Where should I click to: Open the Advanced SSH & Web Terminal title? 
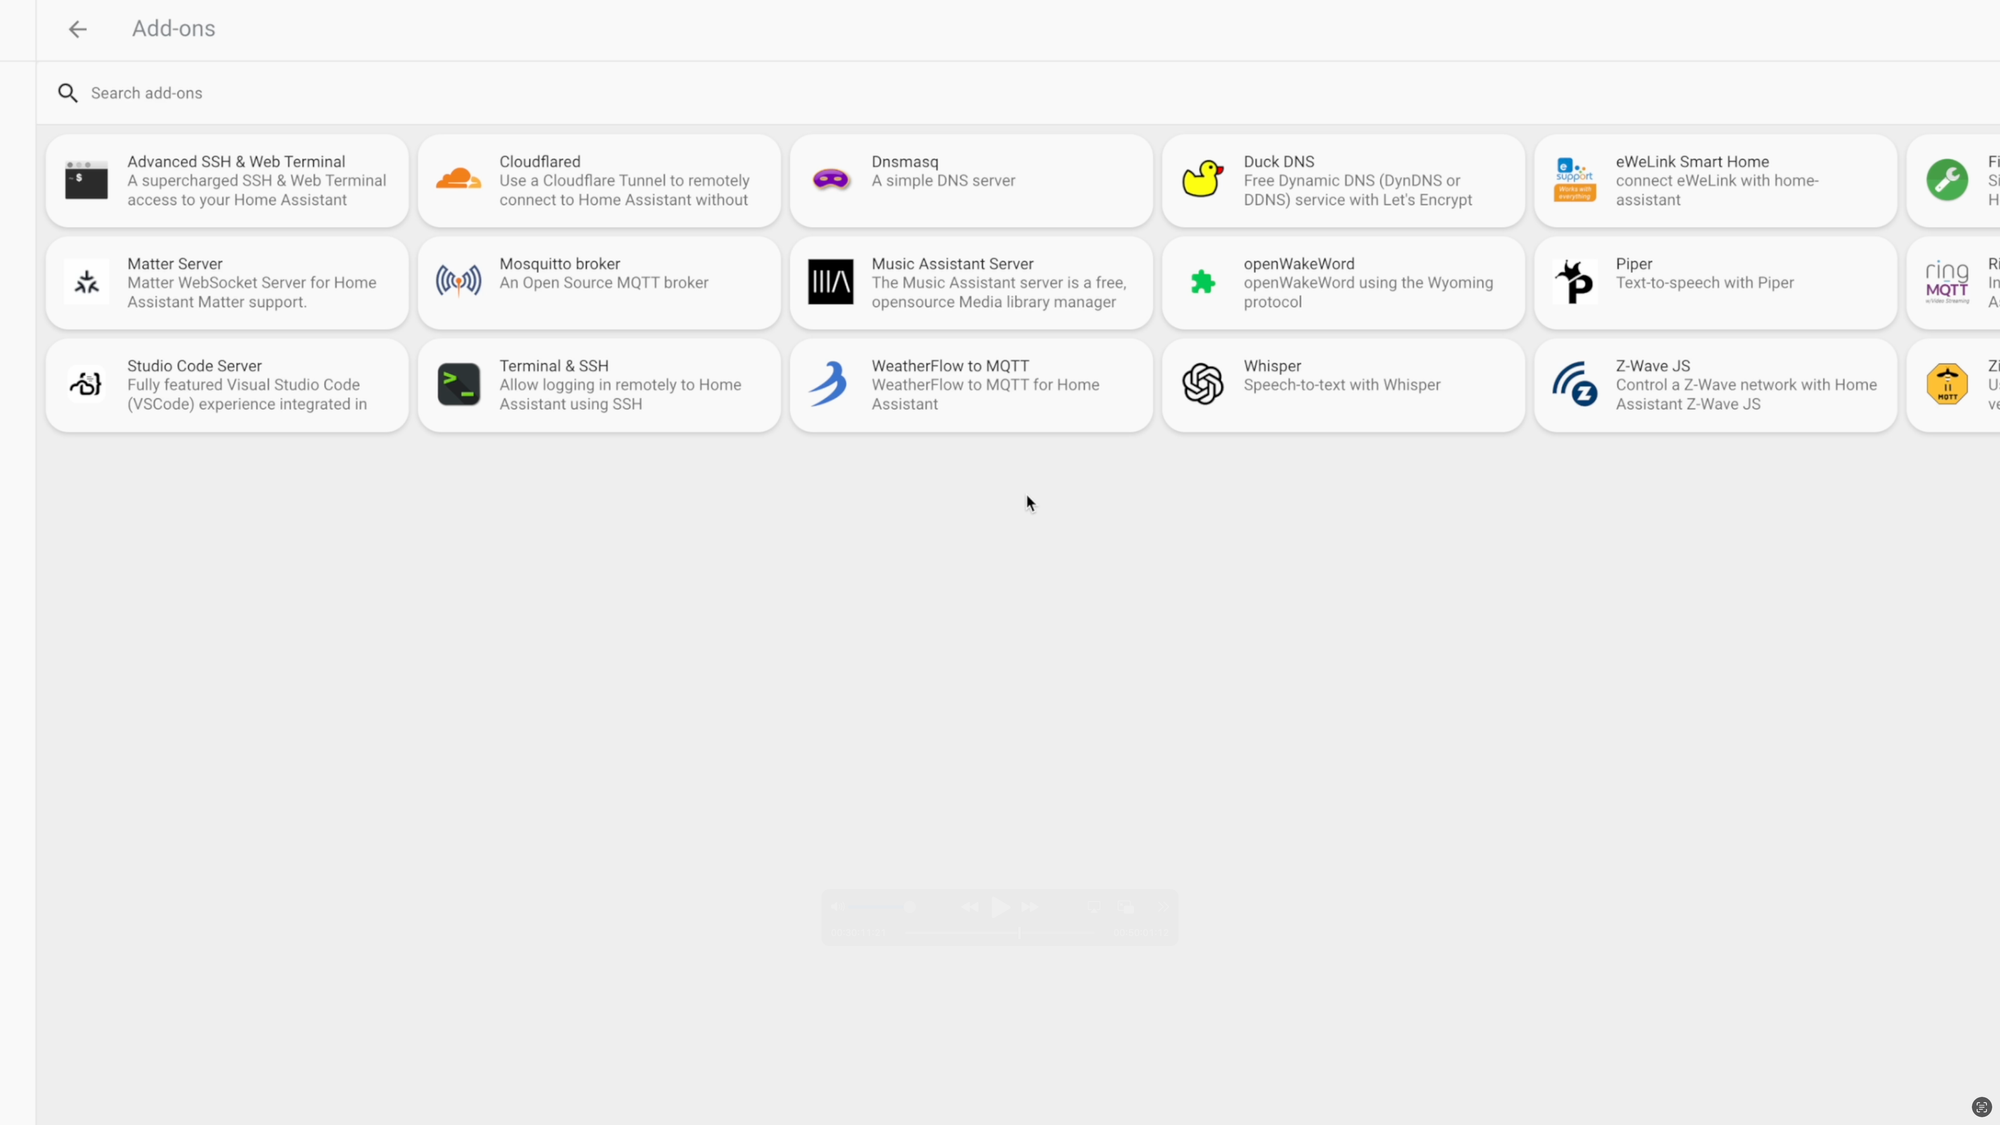pyautogui.click(x=236, y=162)
